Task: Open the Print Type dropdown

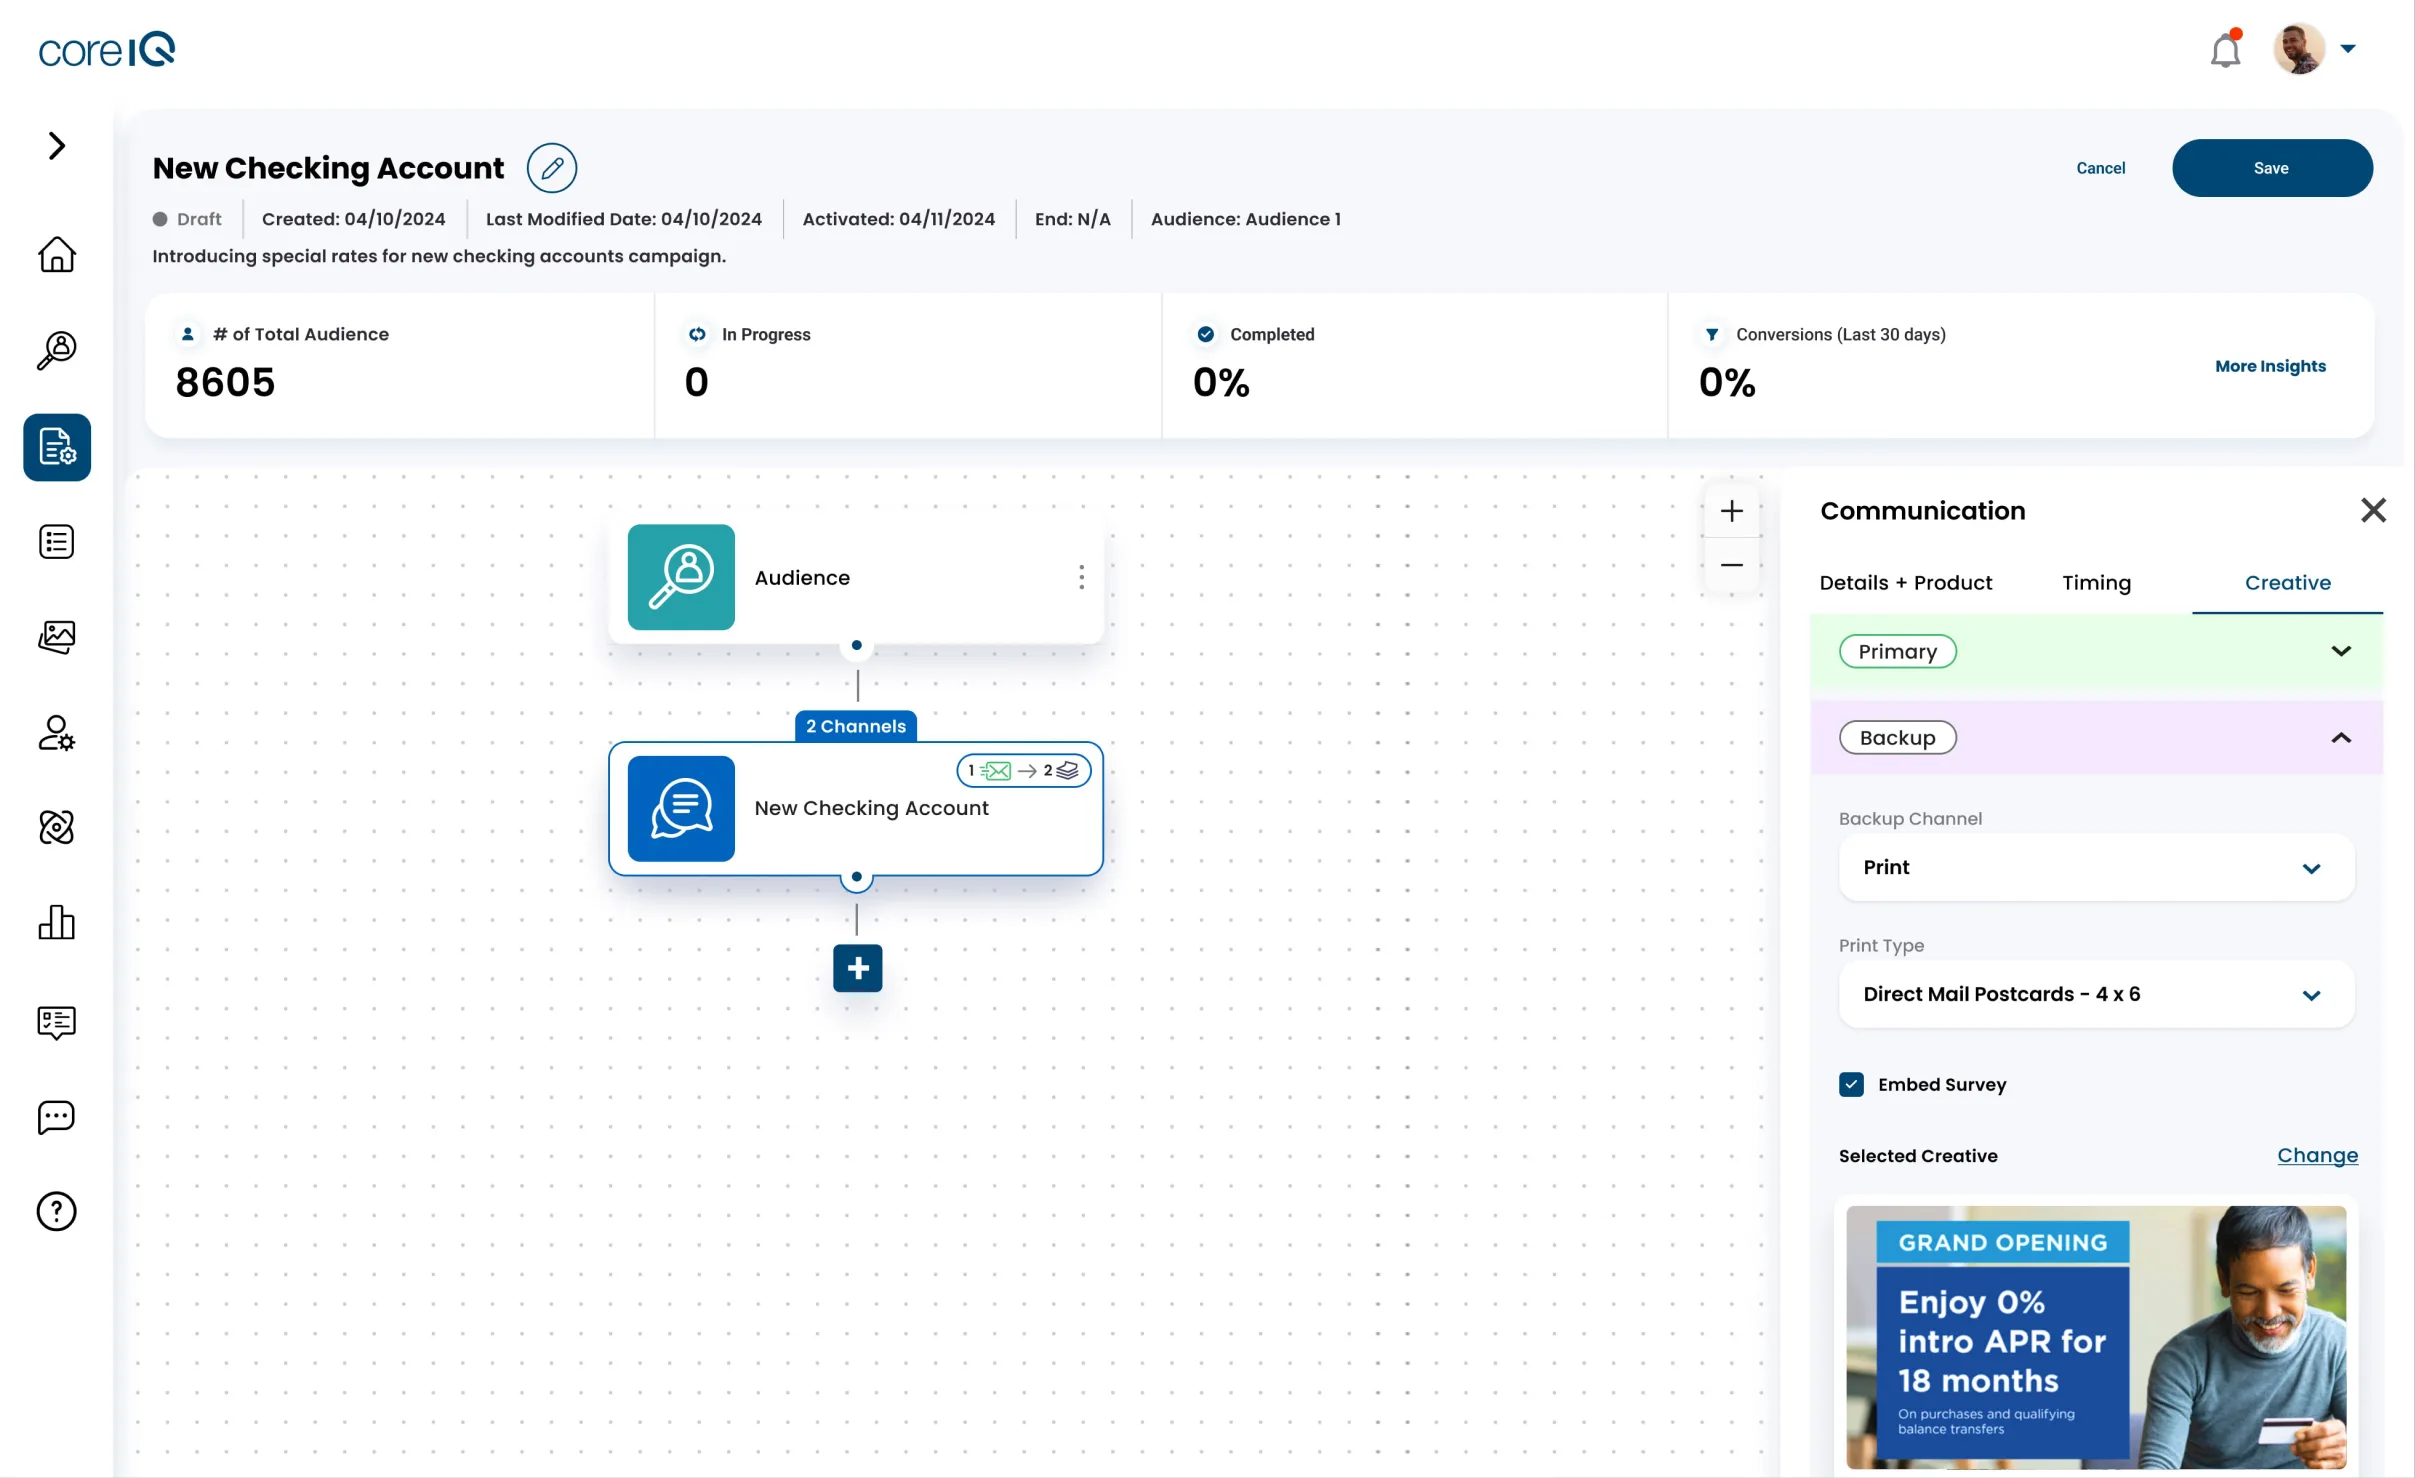Action: pyautogui.click(x=2097, y=995)
